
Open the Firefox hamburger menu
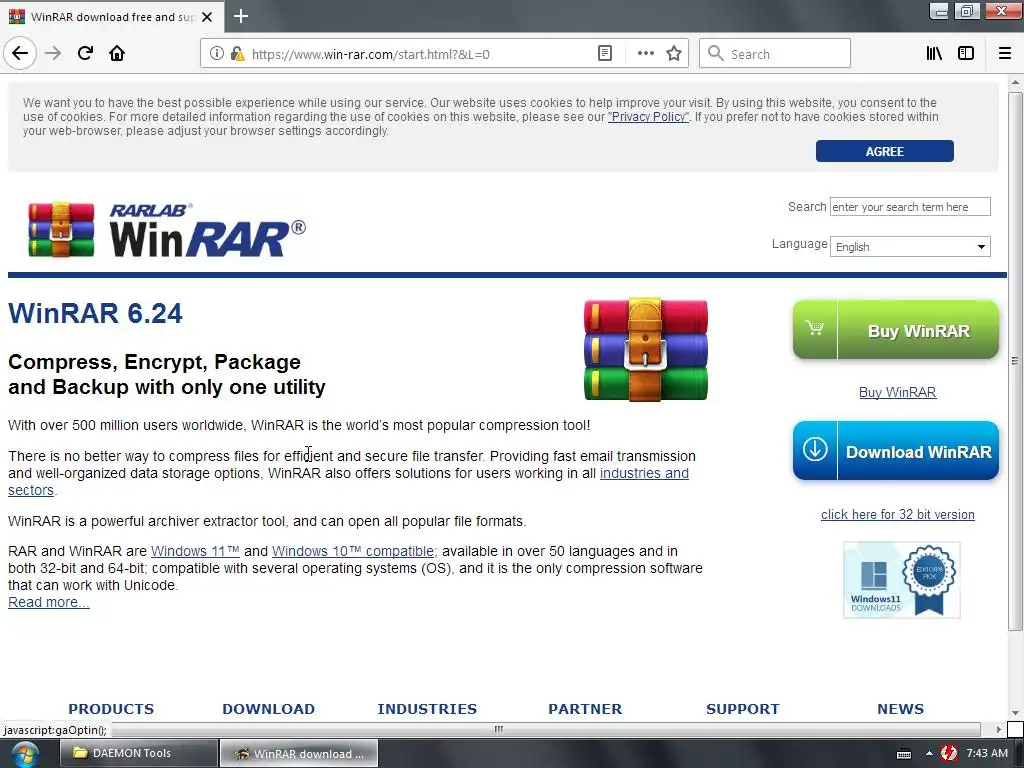click(x=1005, y=54)
